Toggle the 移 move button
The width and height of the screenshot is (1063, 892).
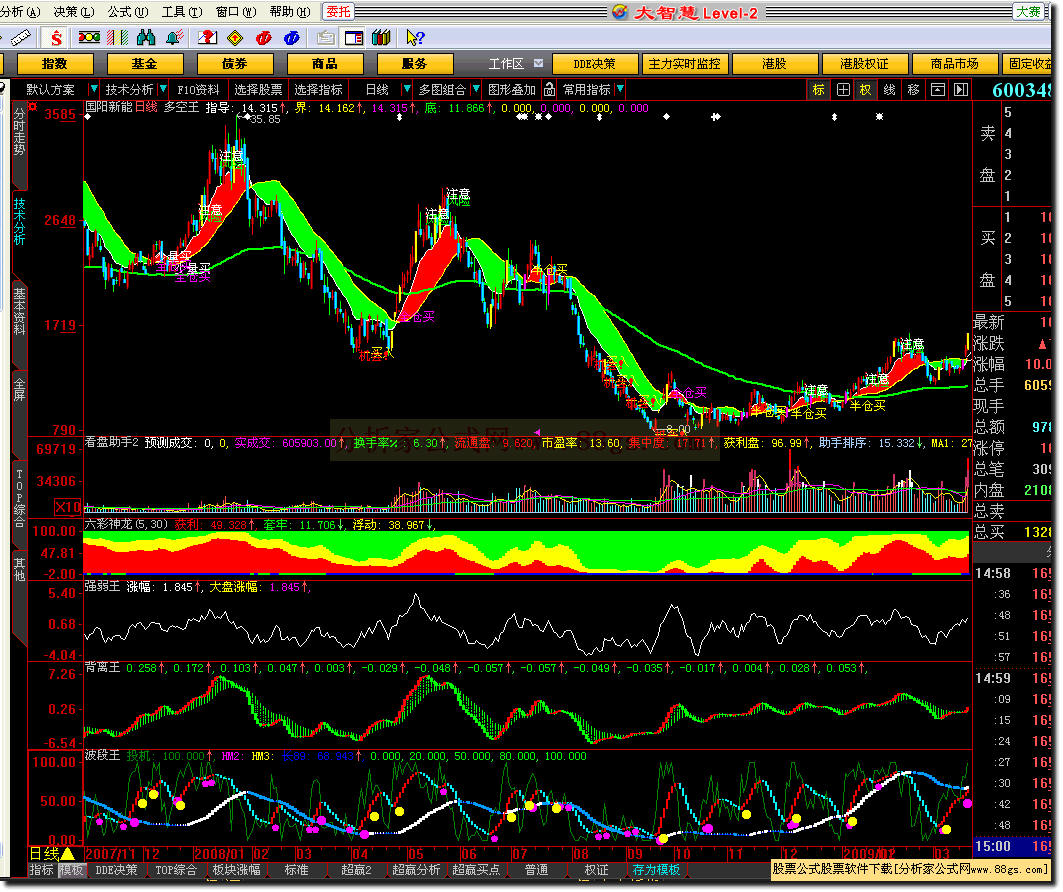coord(913,89)
